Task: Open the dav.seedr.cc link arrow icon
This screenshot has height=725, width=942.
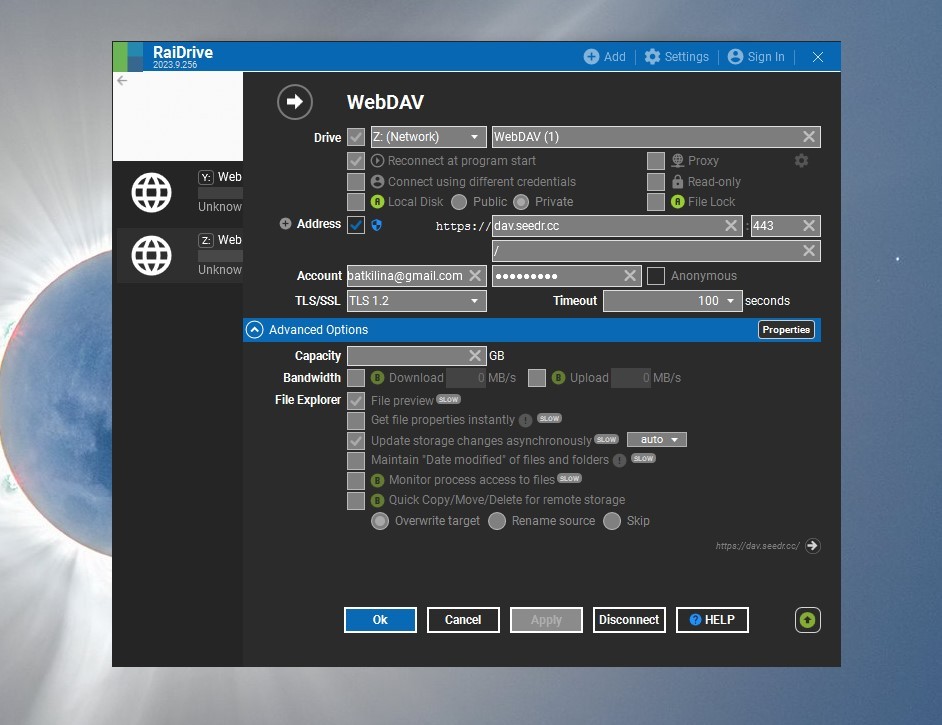Action: [813, 546]
